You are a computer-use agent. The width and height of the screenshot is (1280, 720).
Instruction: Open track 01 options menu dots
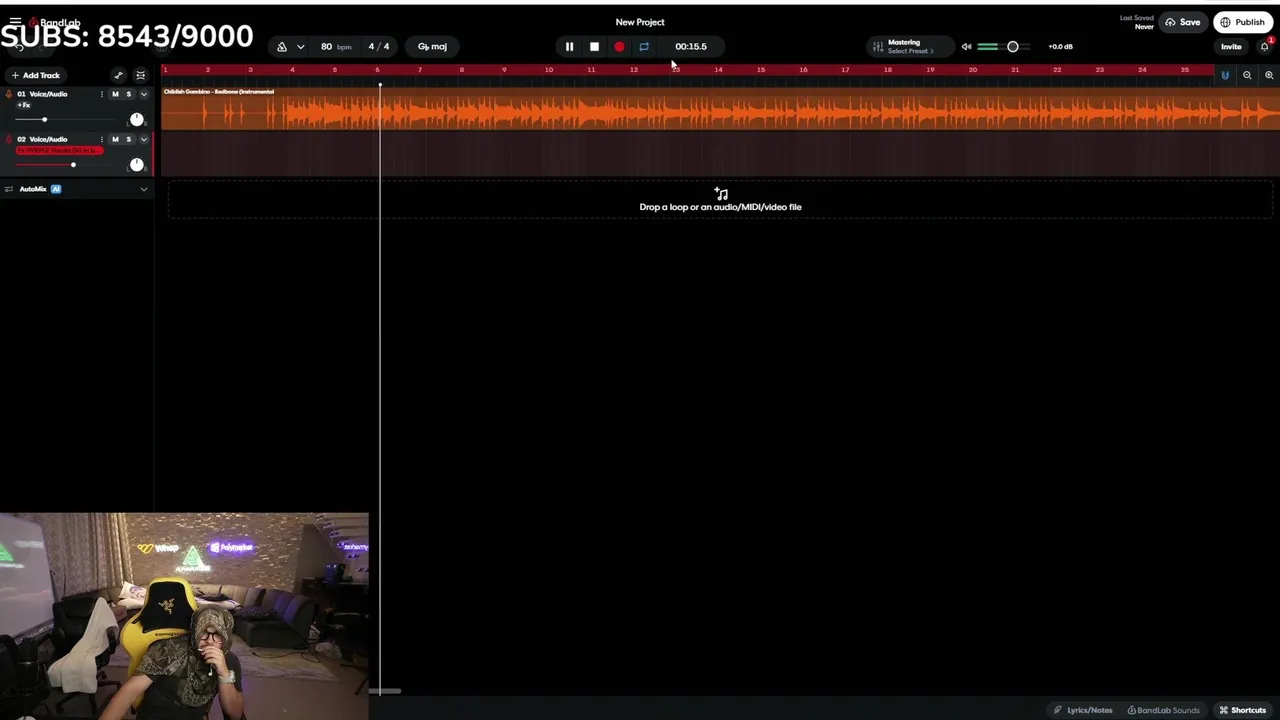[x=101, y=94]
